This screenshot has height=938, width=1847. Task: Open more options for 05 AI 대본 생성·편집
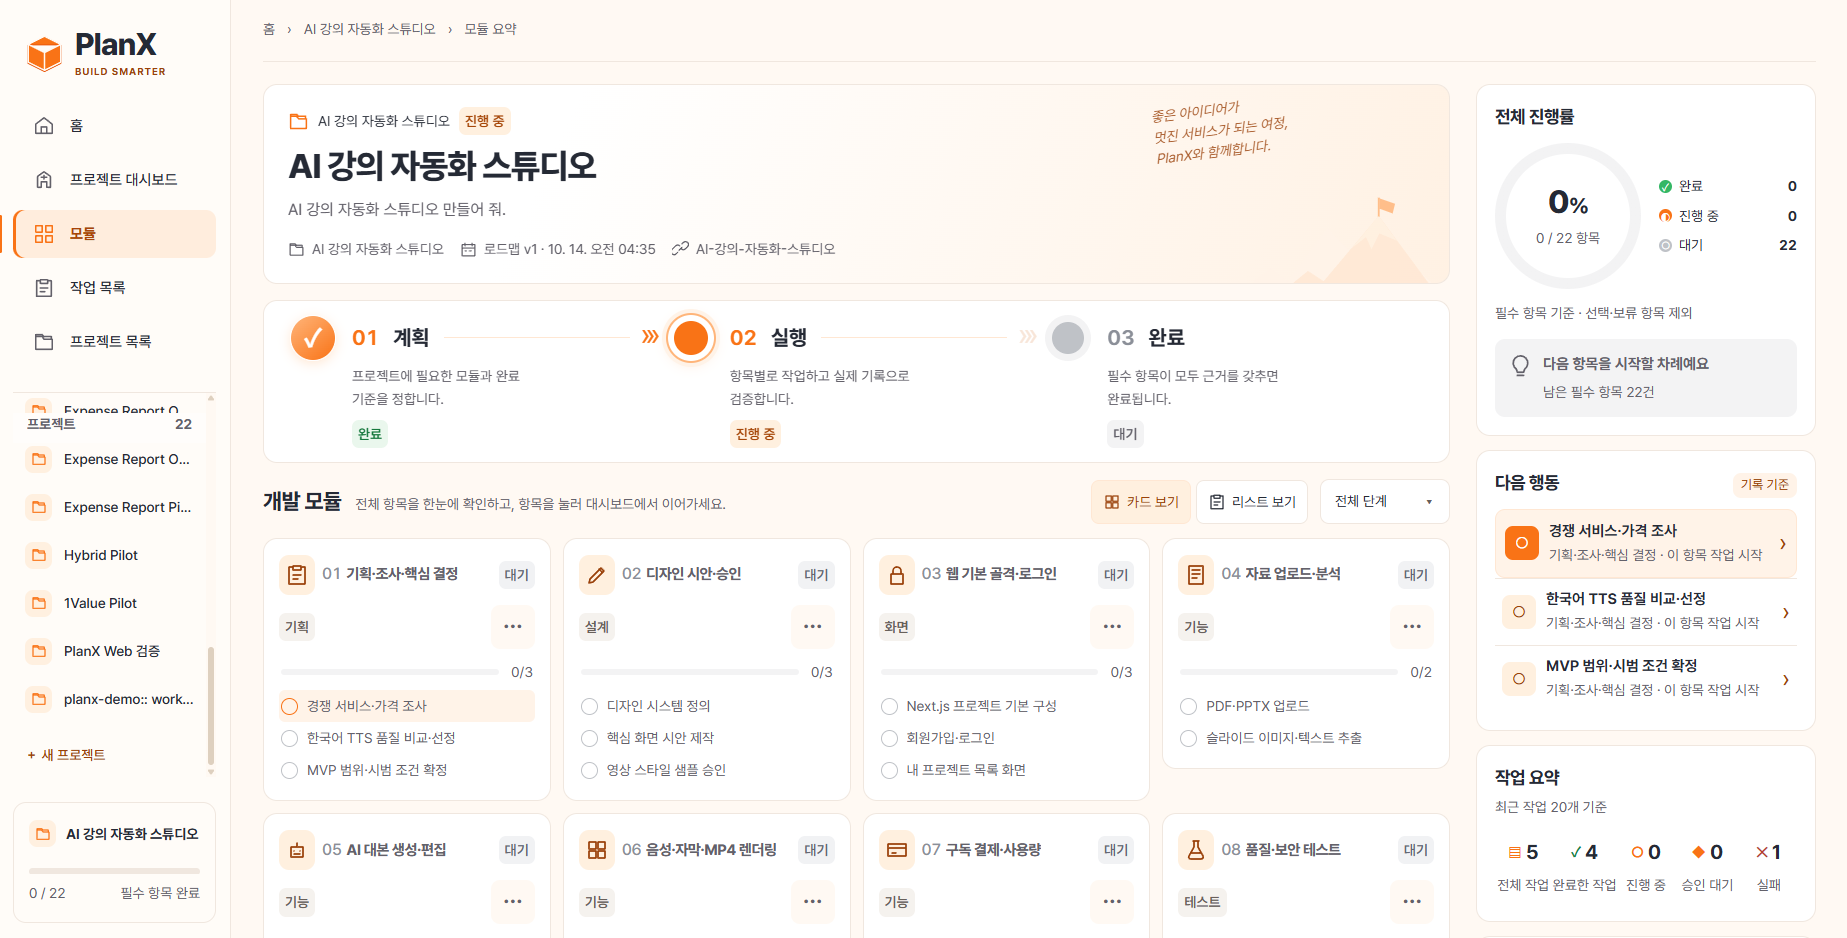pos(513,902)
